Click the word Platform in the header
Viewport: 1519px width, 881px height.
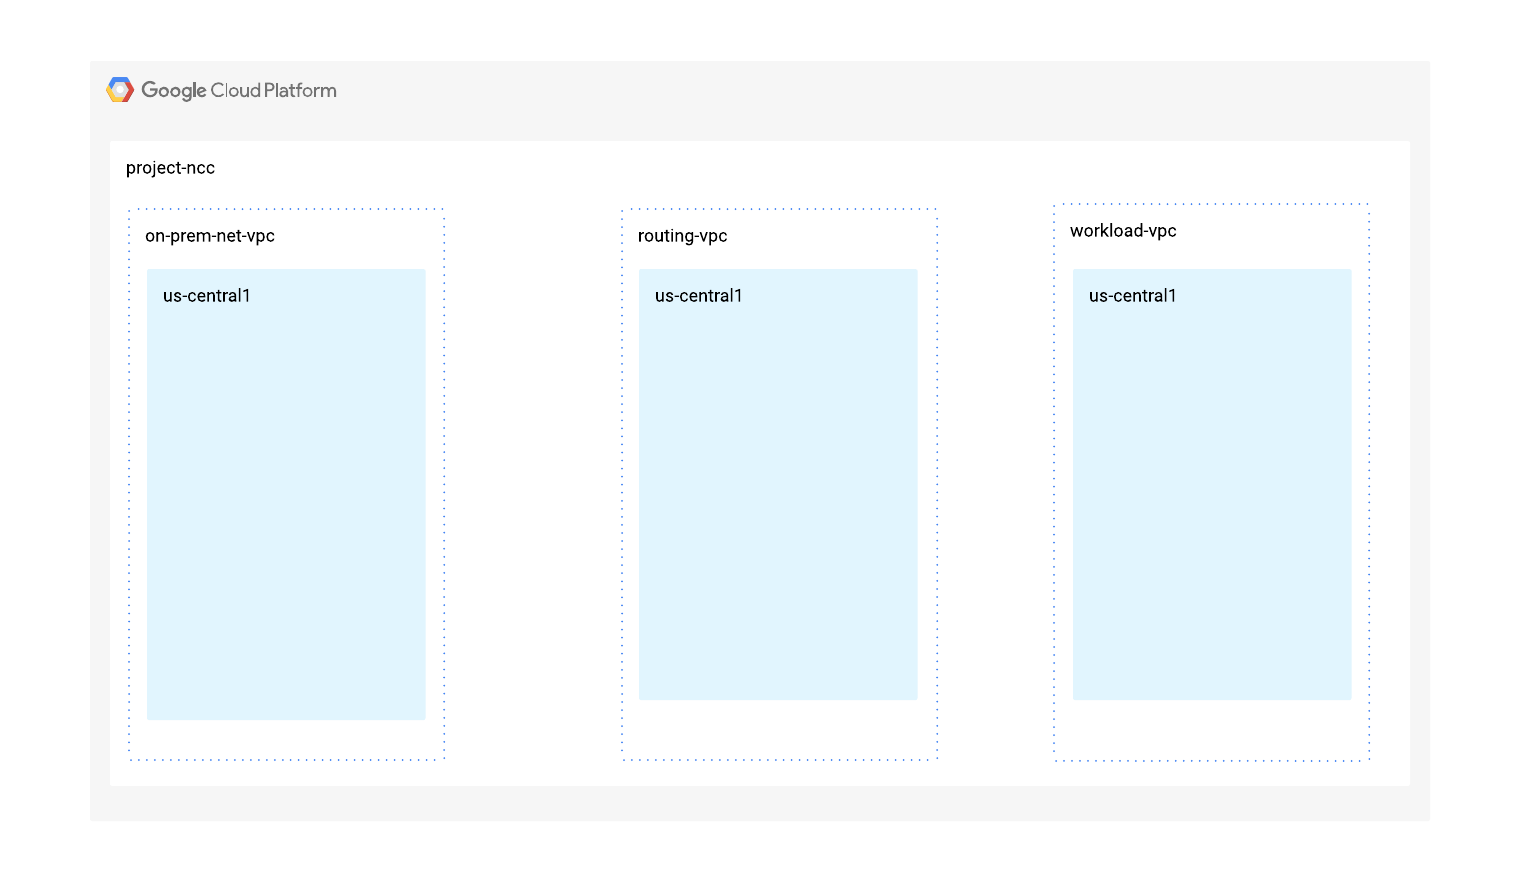point(300,90)
